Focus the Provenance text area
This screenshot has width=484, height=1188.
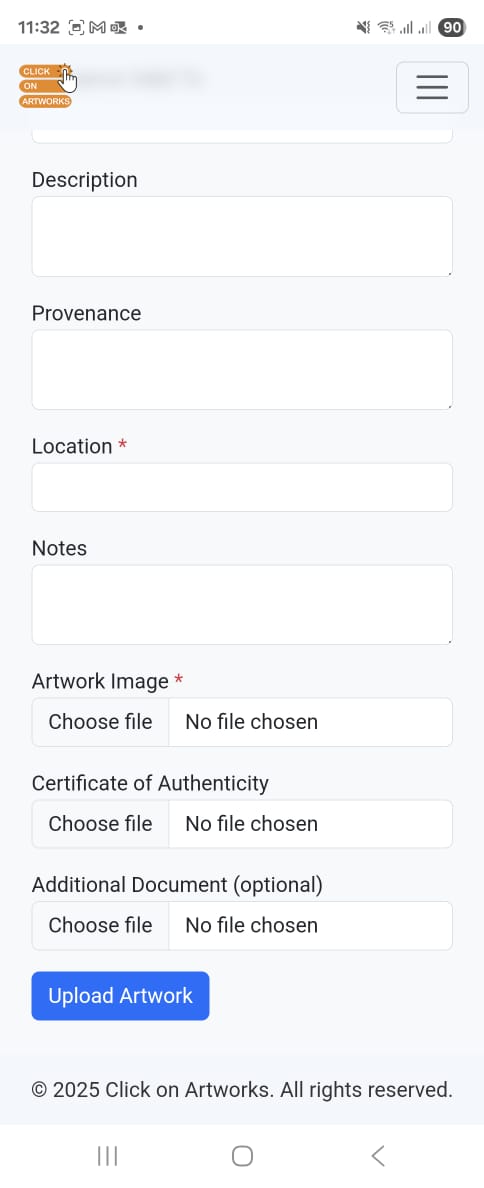[x=242, y=370]
